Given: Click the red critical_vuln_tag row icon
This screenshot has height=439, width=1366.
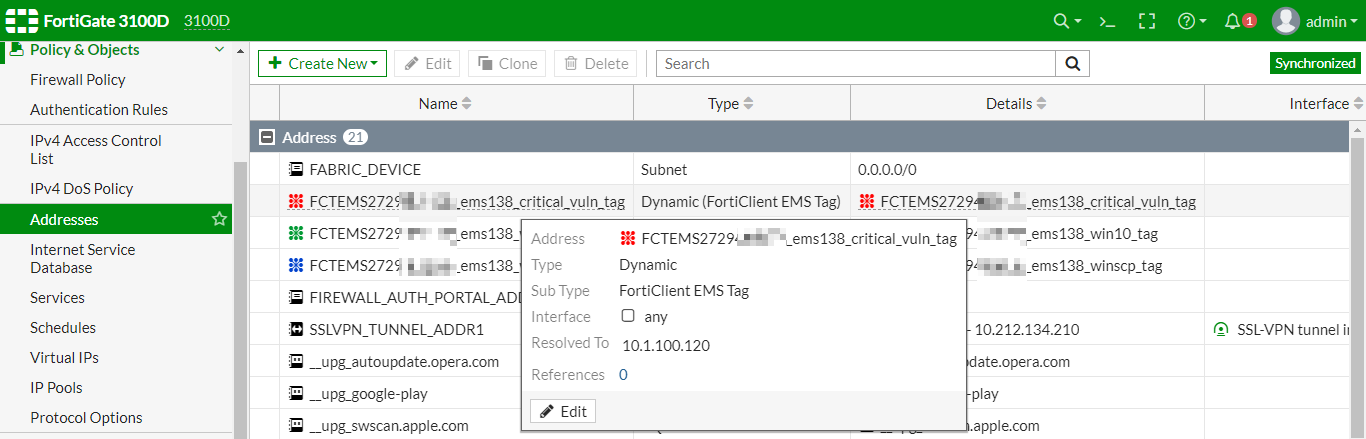Looking at the screenshot, I should tap(295, 202).
